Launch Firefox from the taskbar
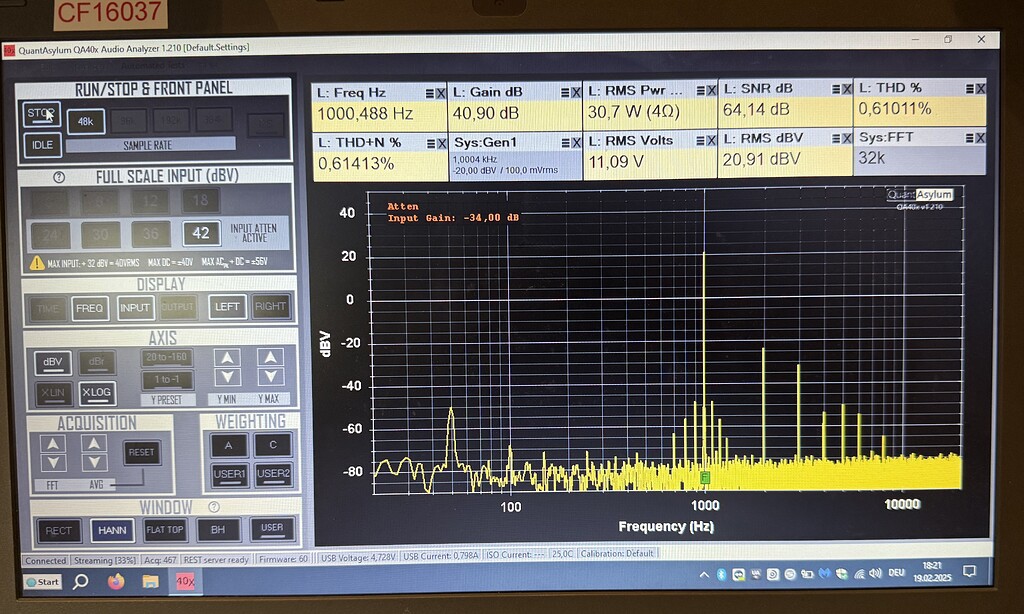The height and width of the screenshot is (614, 1024). point(115,581)
